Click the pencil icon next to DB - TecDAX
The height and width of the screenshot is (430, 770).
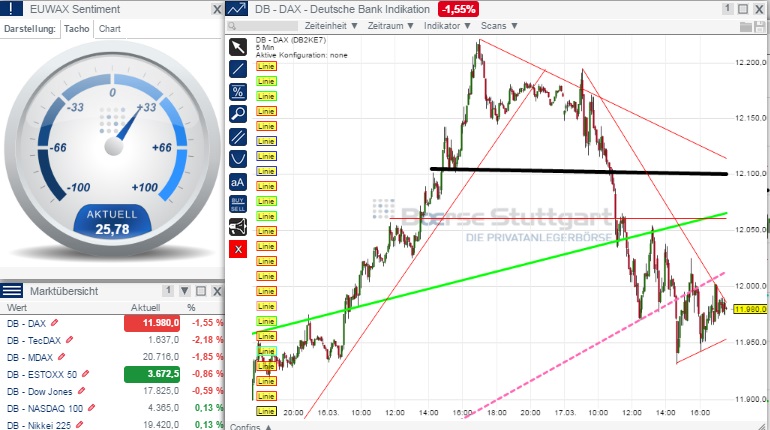[x=70, y=340]
